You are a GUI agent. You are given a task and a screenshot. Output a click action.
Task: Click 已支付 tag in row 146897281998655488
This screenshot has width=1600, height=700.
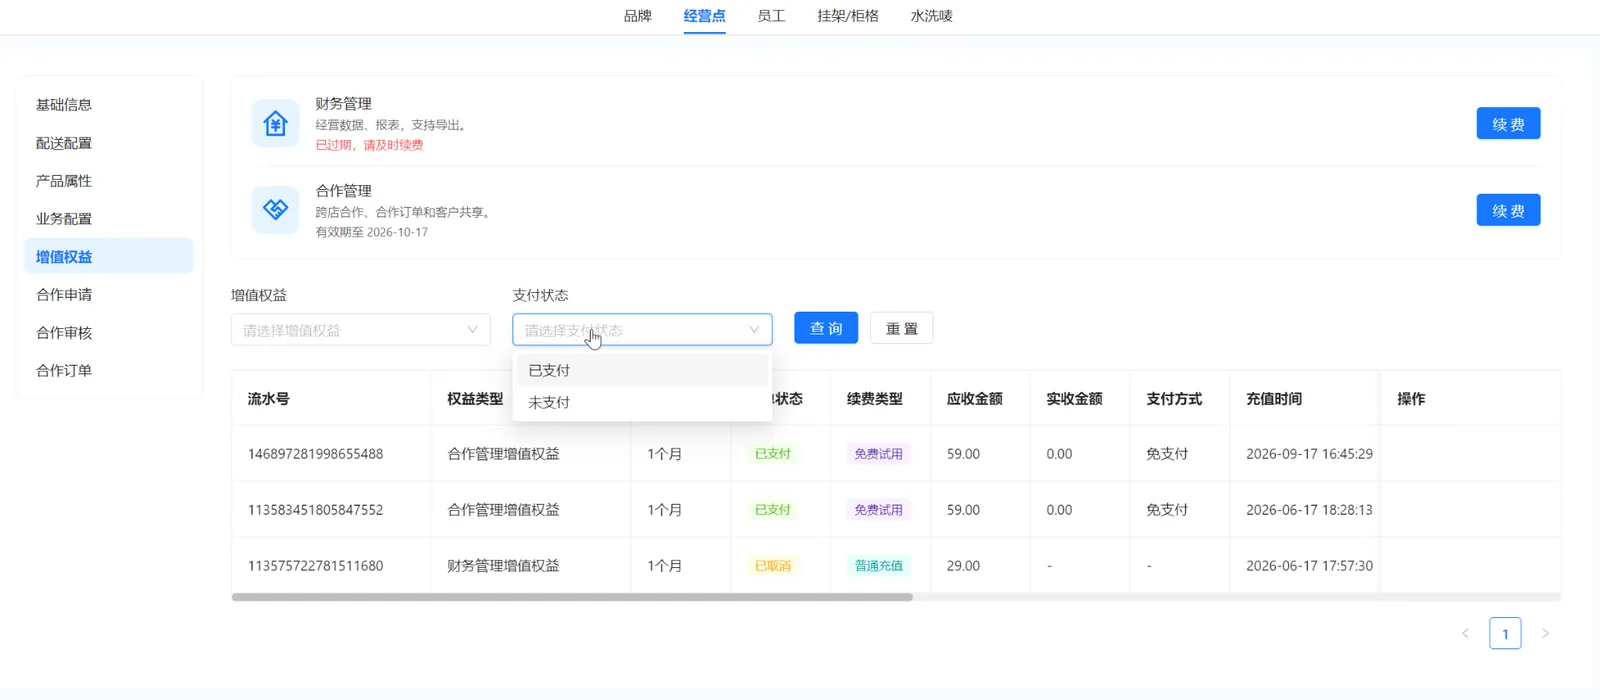[773, 454]
